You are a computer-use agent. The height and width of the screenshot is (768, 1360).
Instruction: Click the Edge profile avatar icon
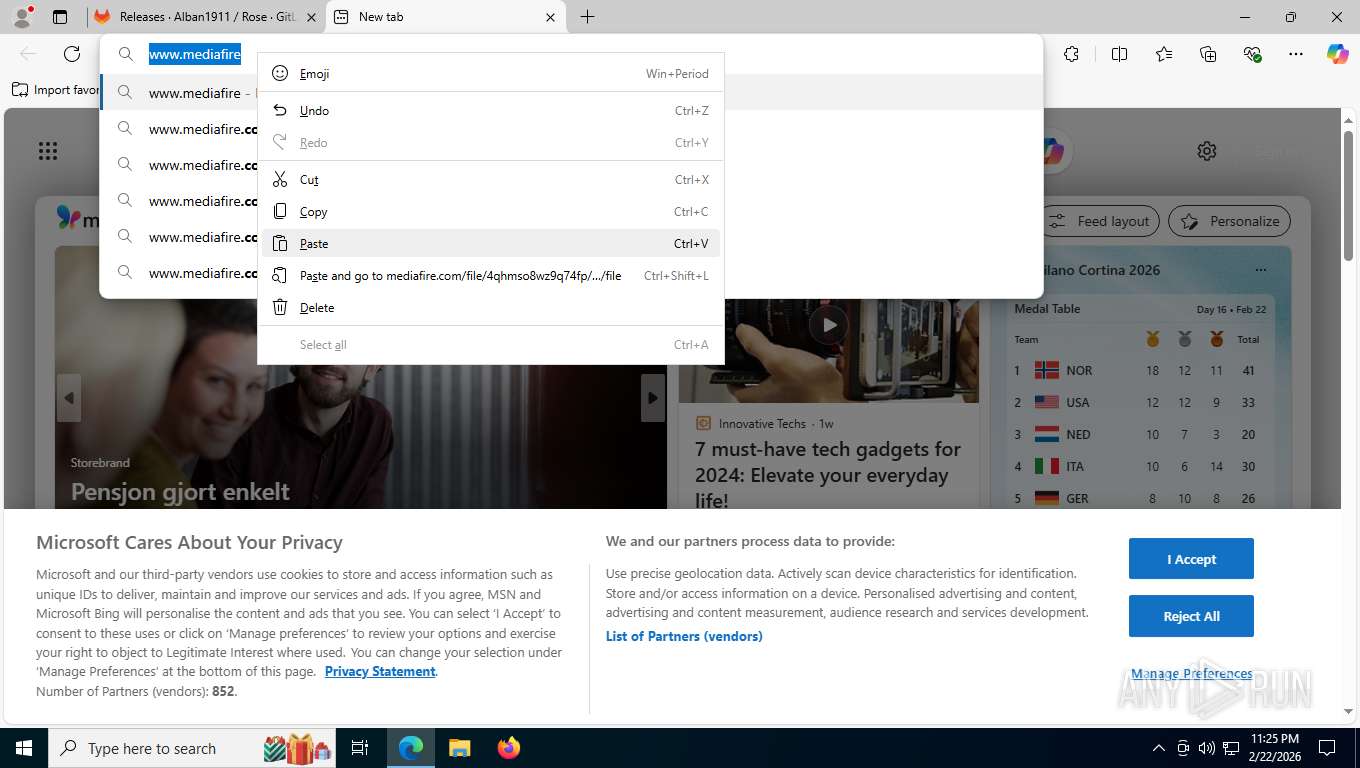pyautogui.click(x=22, y=17)
